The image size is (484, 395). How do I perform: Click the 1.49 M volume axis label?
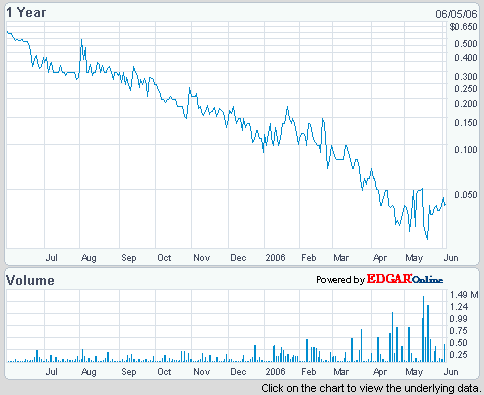tap(464, 295)
